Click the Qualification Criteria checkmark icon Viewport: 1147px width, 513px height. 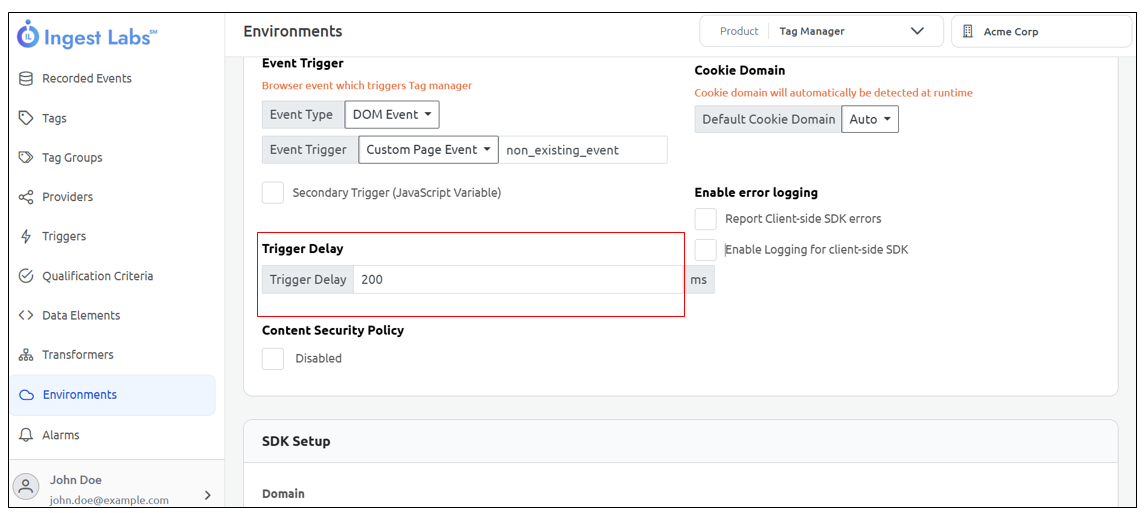point(27,276)
